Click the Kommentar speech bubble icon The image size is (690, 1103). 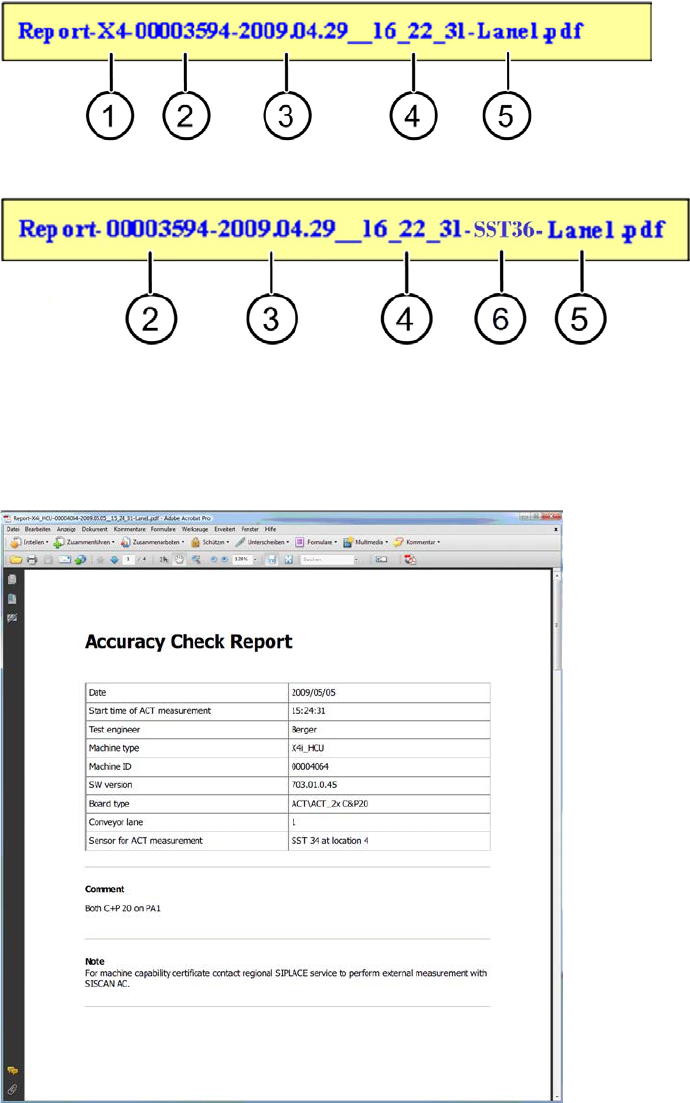click(398, 542)
